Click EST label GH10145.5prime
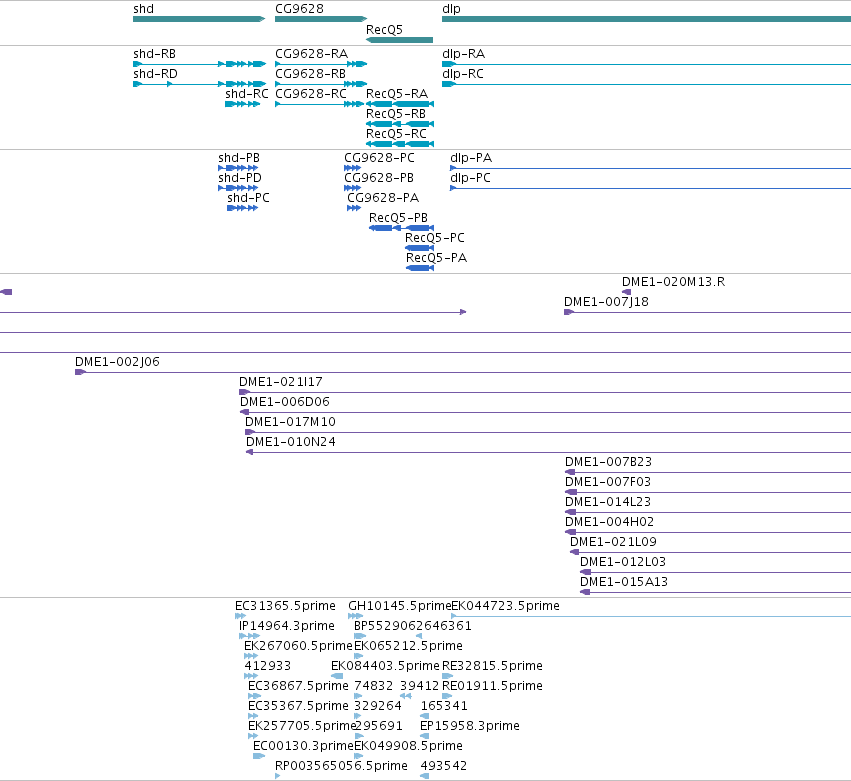This screenshot has width=851, height=781. tap(400, 607)
